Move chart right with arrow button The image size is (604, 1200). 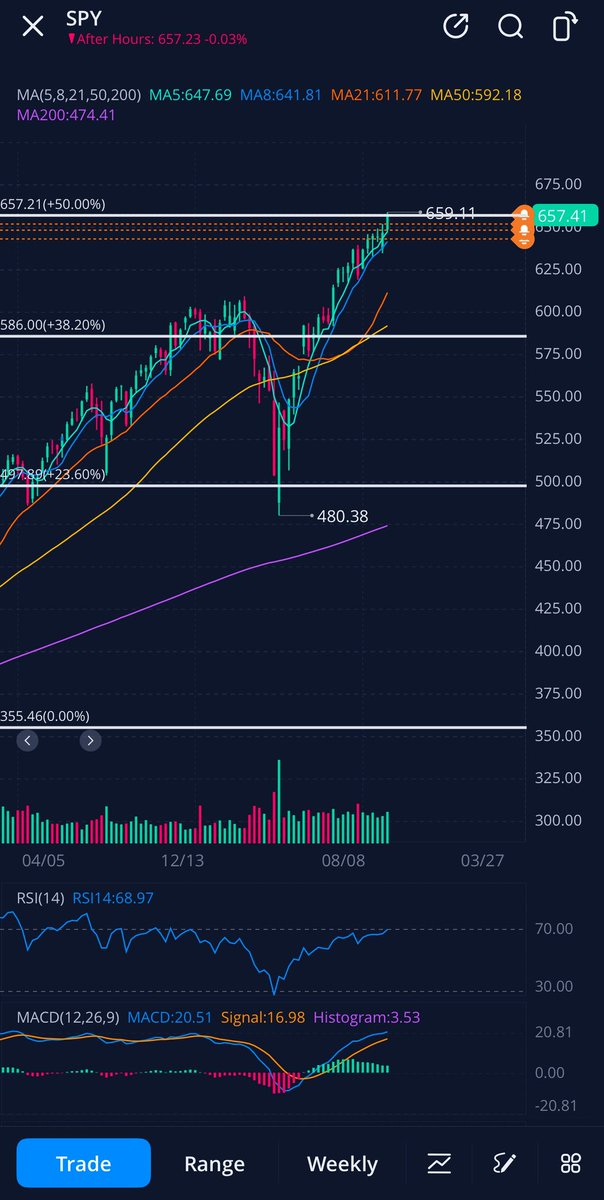(x=91, y=741)
